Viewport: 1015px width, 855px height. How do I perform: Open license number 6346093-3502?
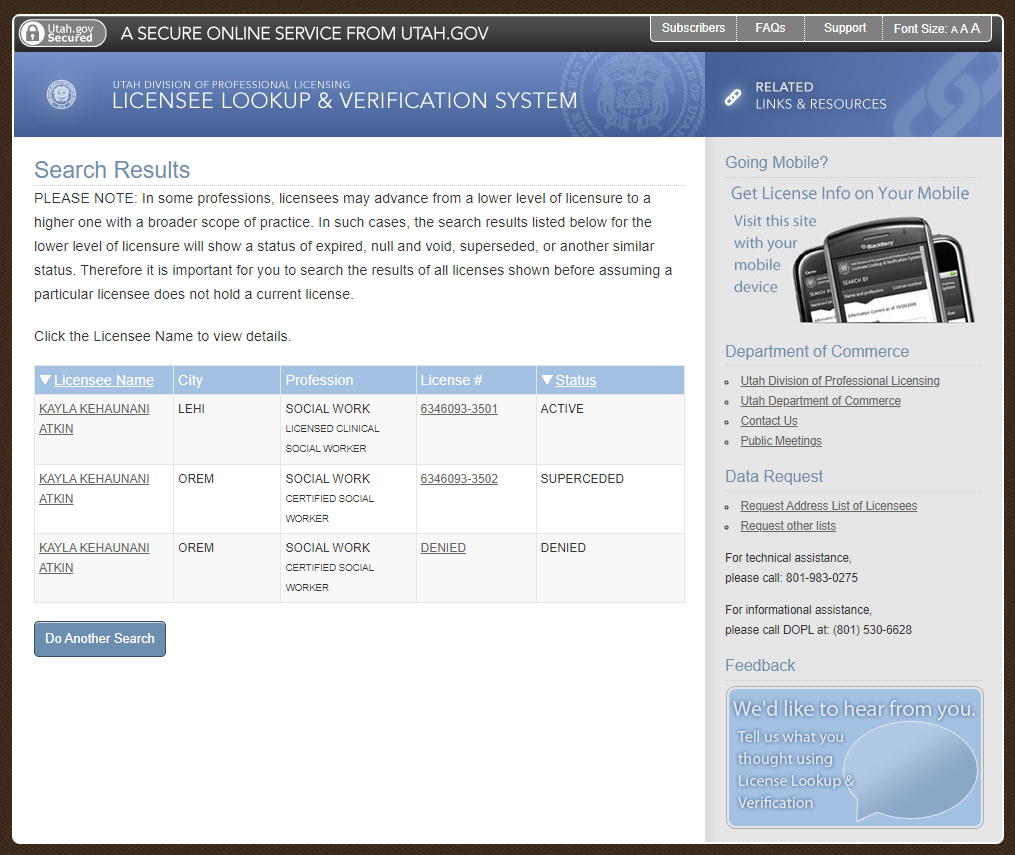point(459,479)
